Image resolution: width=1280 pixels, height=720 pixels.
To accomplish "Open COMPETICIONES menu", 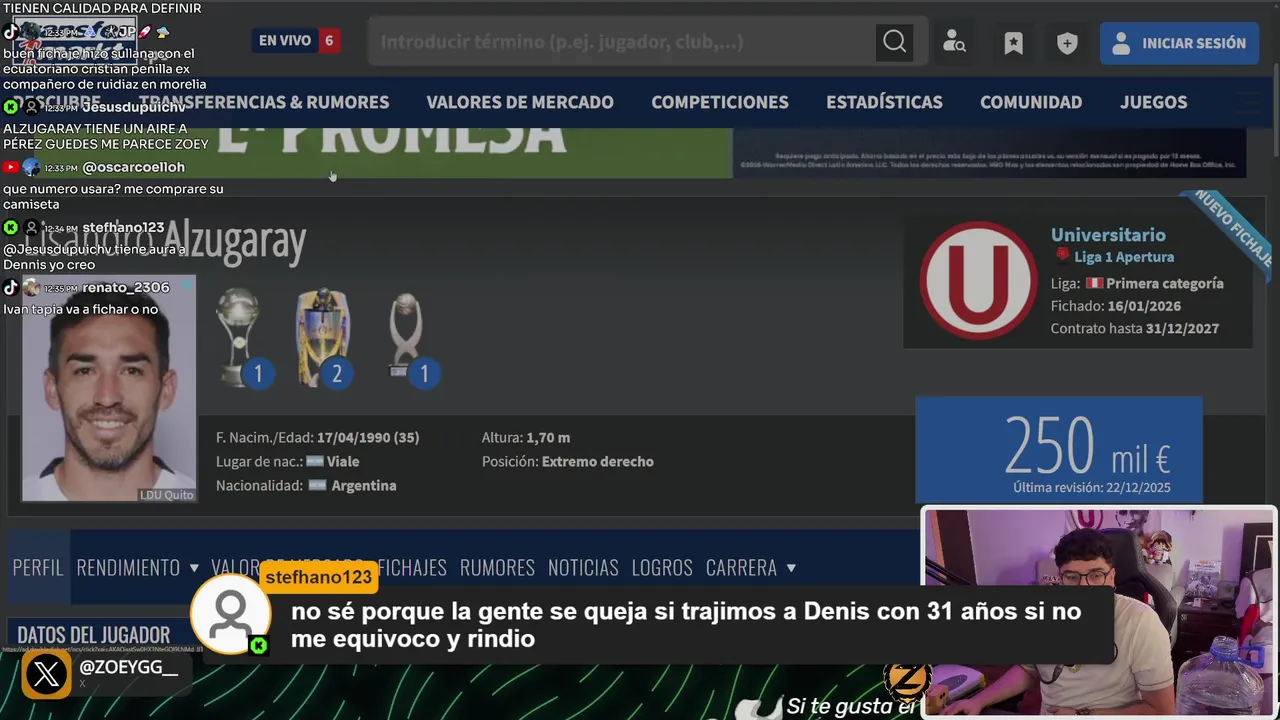I will [720, 102].
